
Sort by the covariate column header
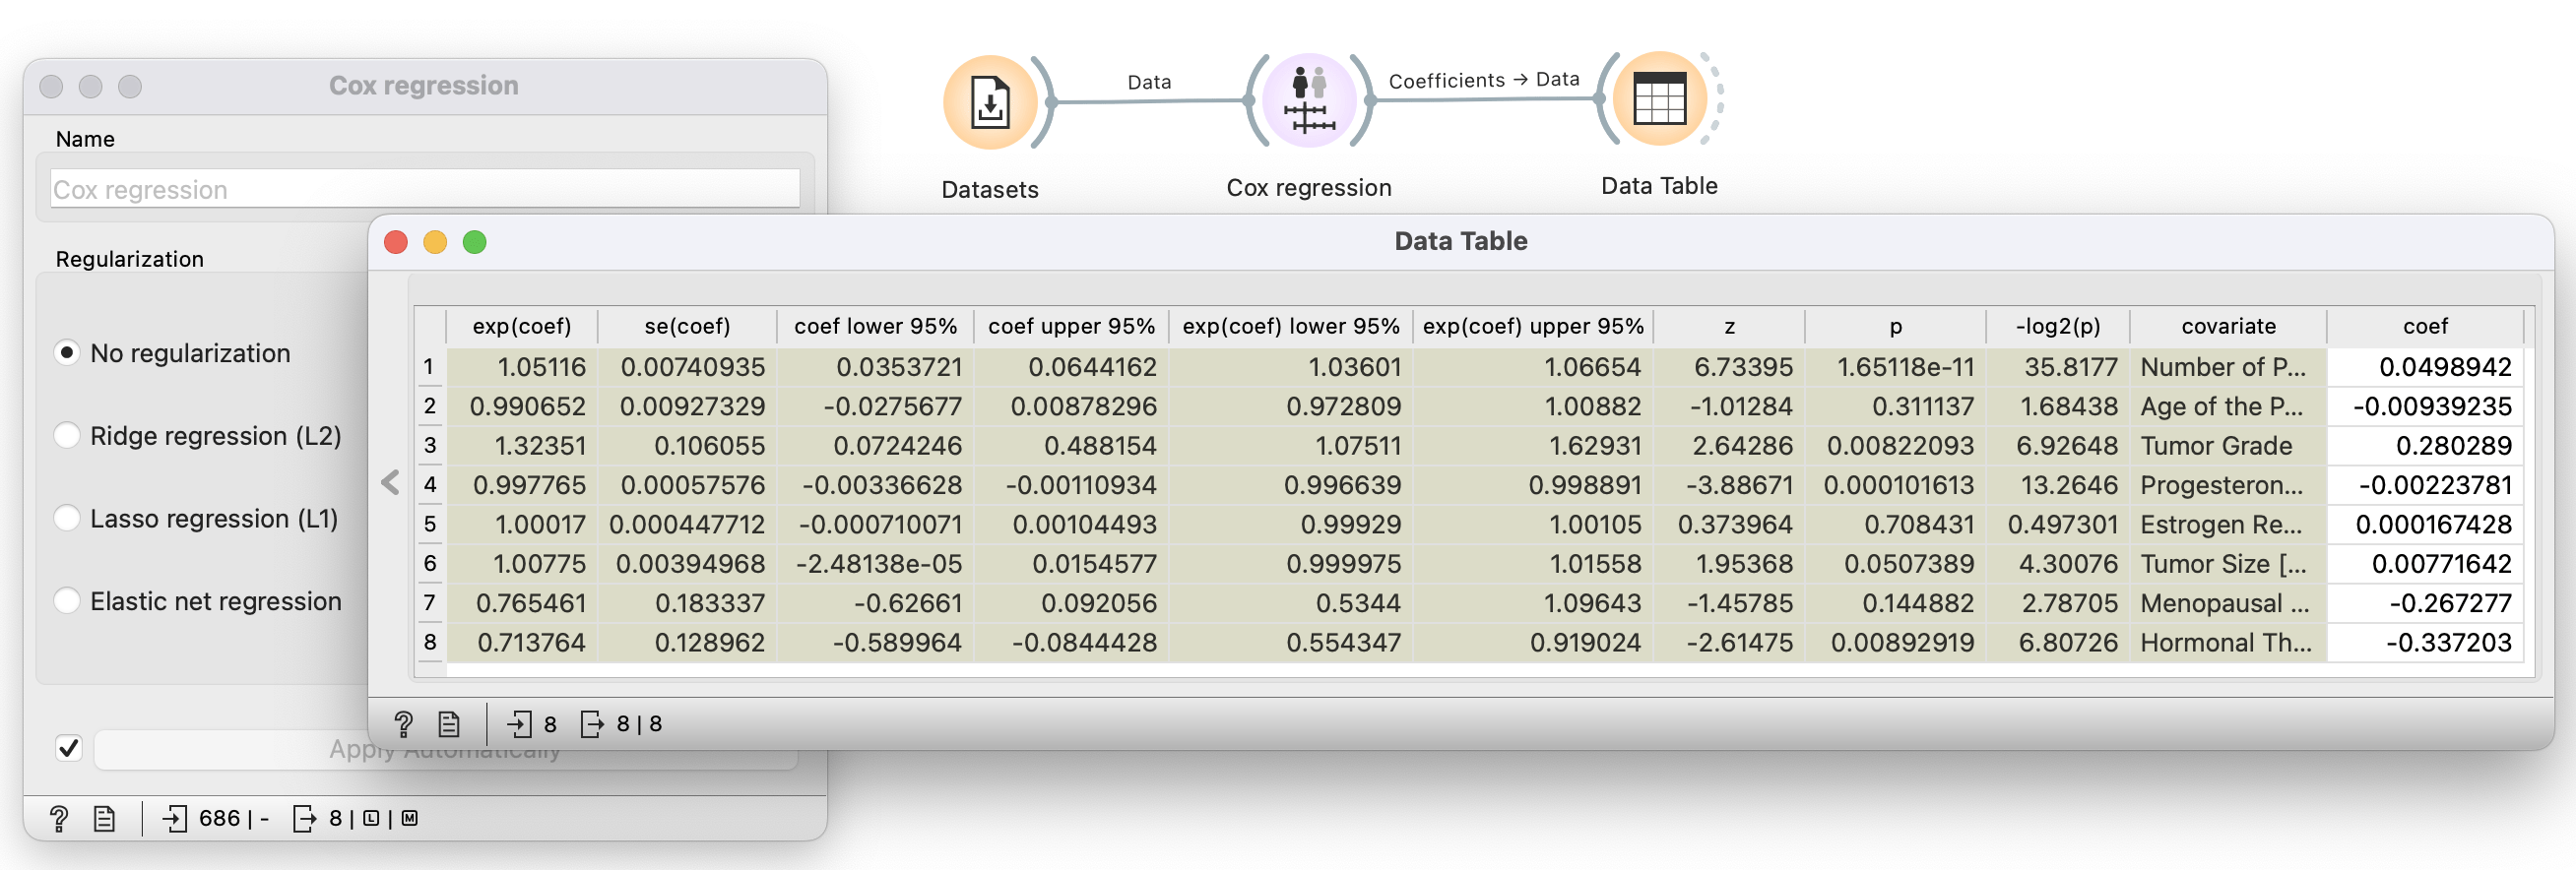(2228, 326)
